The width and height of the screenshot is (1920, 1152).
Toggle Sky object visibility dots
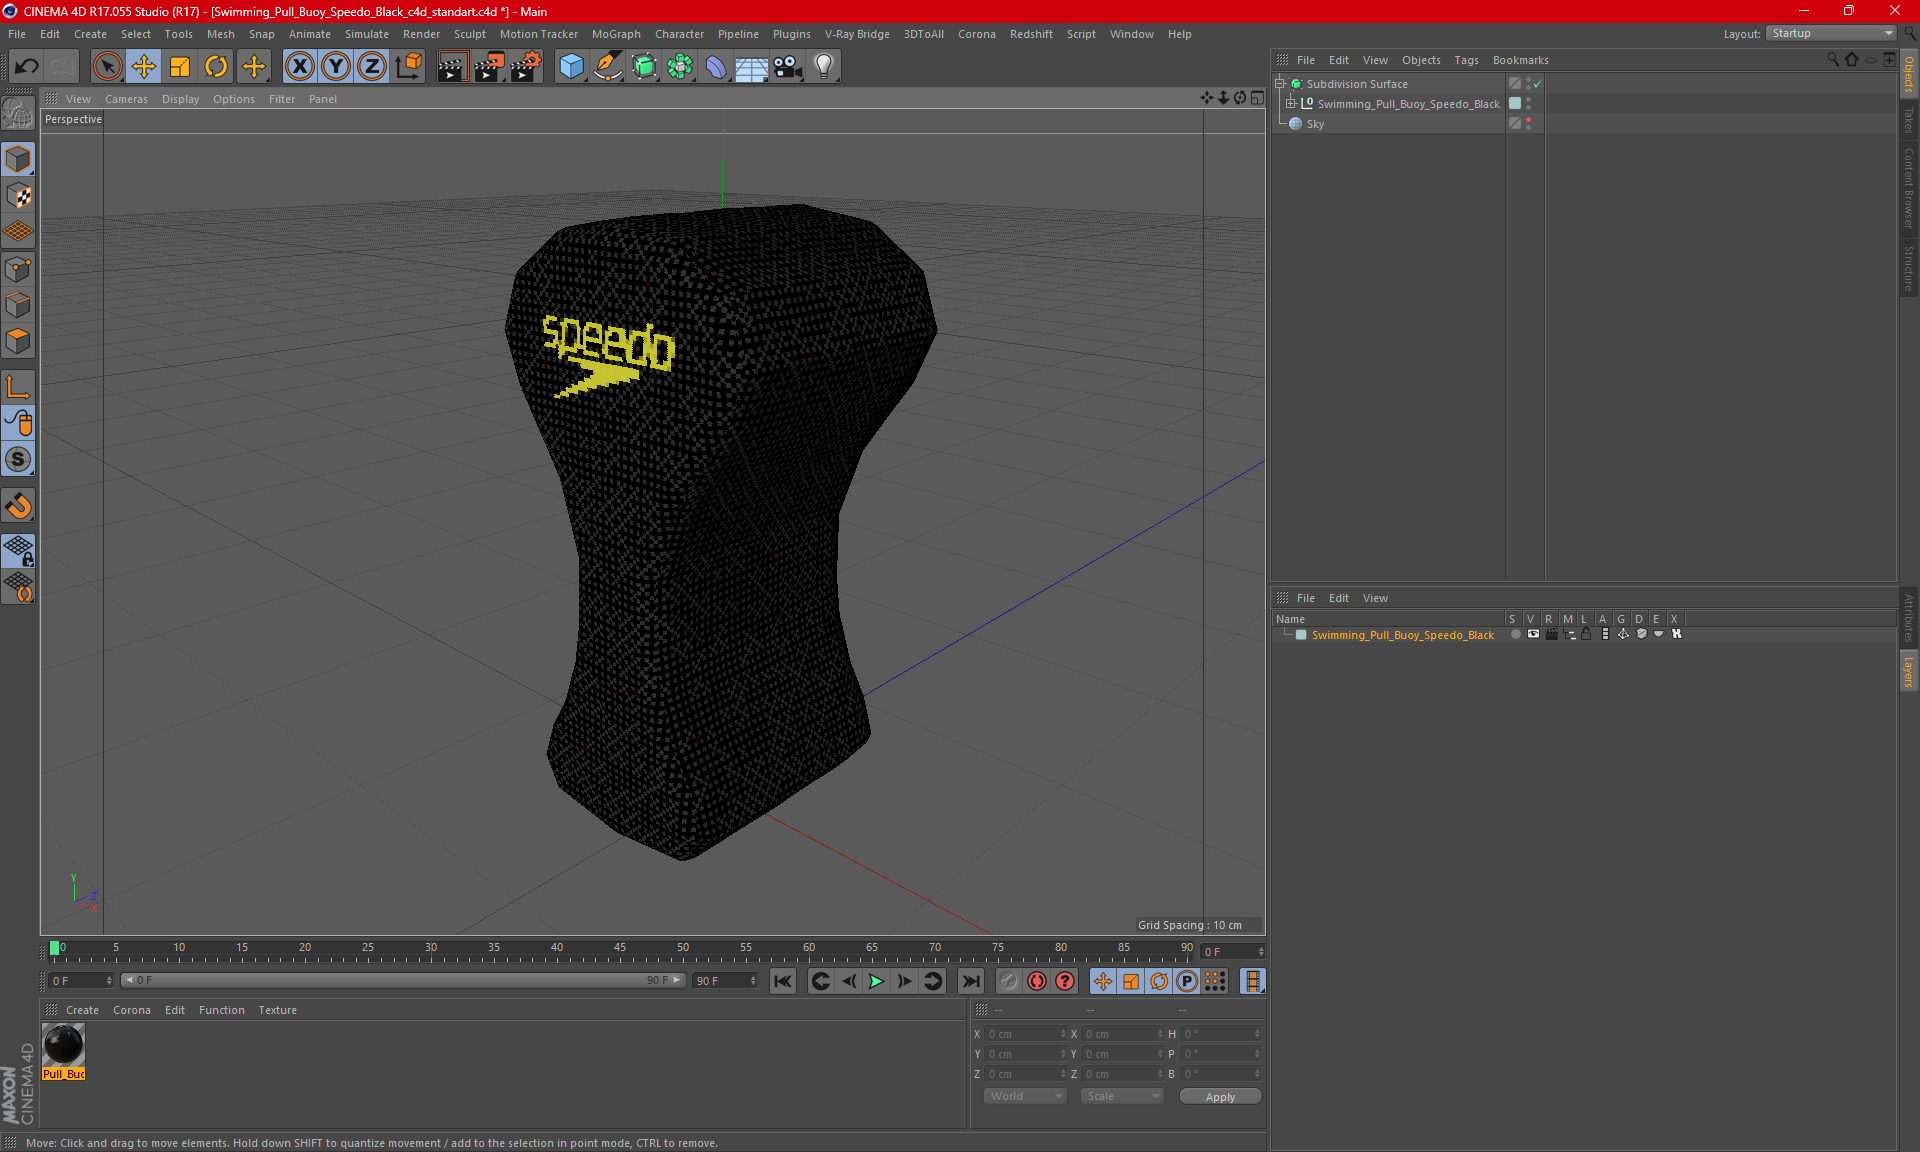[1528, 124]
